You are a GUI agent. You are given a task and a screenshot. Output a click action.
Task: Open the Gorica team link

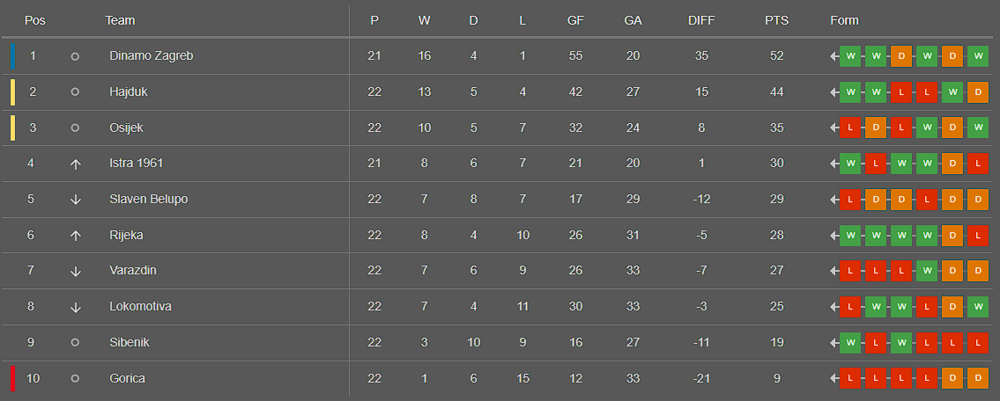[x=127, y=379]
